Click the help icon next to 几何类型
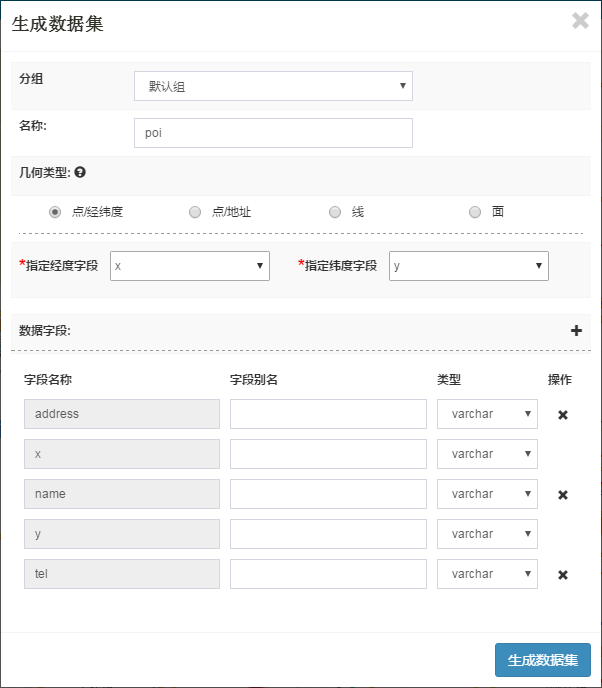Image resolution: width=602 pixels, height=688 pixels. [80, 172]
